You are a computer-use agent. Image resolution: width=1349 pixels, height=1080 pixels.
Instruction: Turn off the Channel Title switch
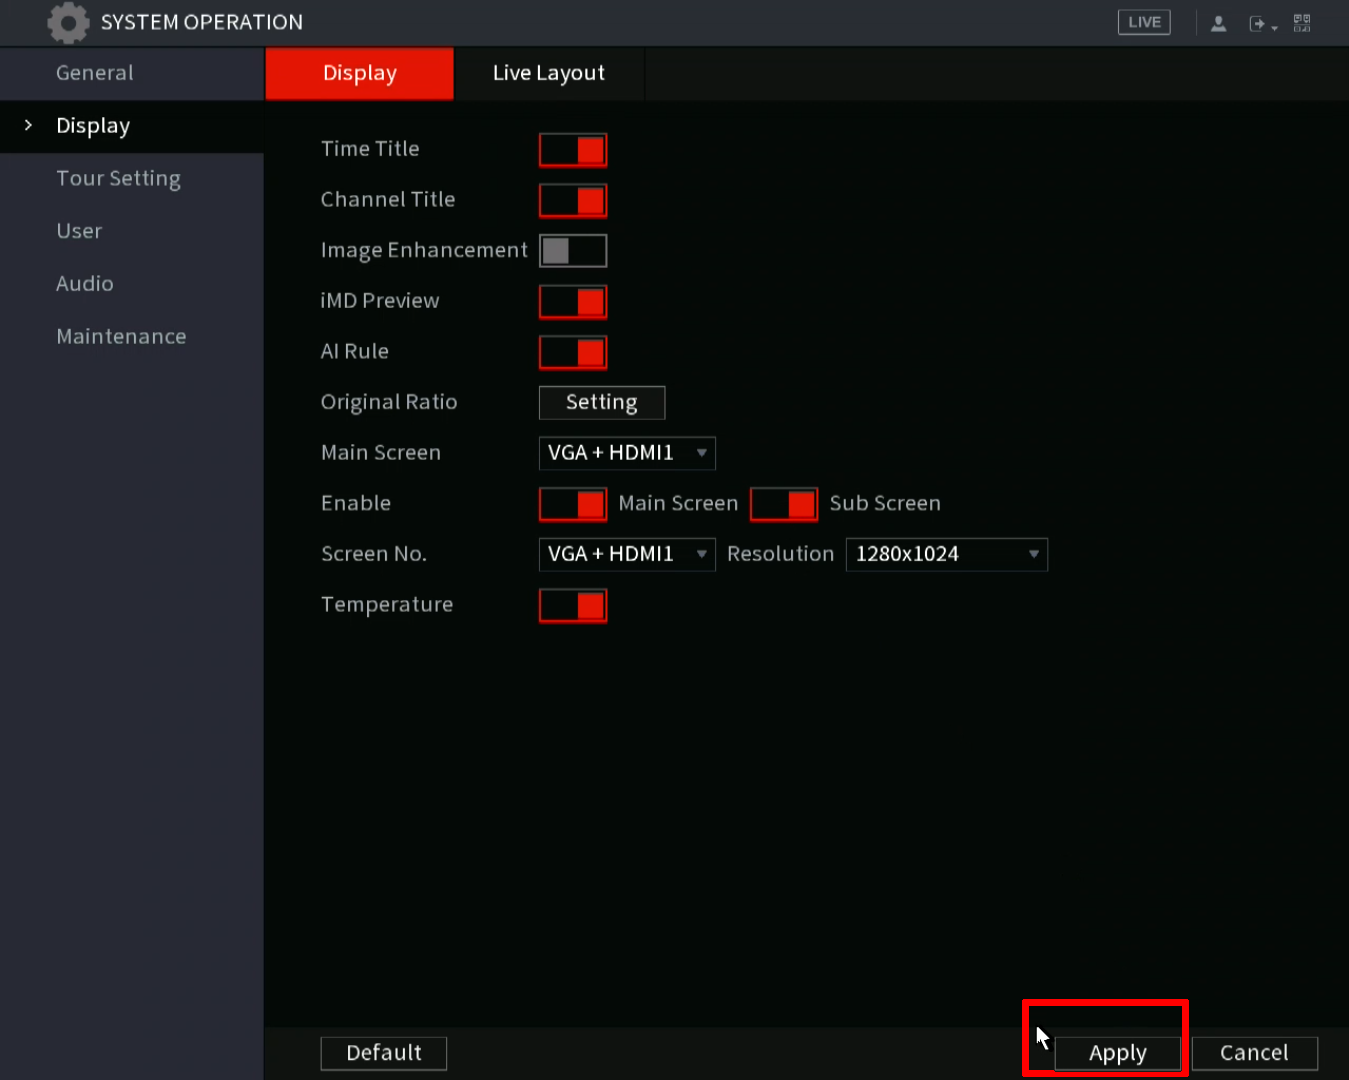pos(573,200)
